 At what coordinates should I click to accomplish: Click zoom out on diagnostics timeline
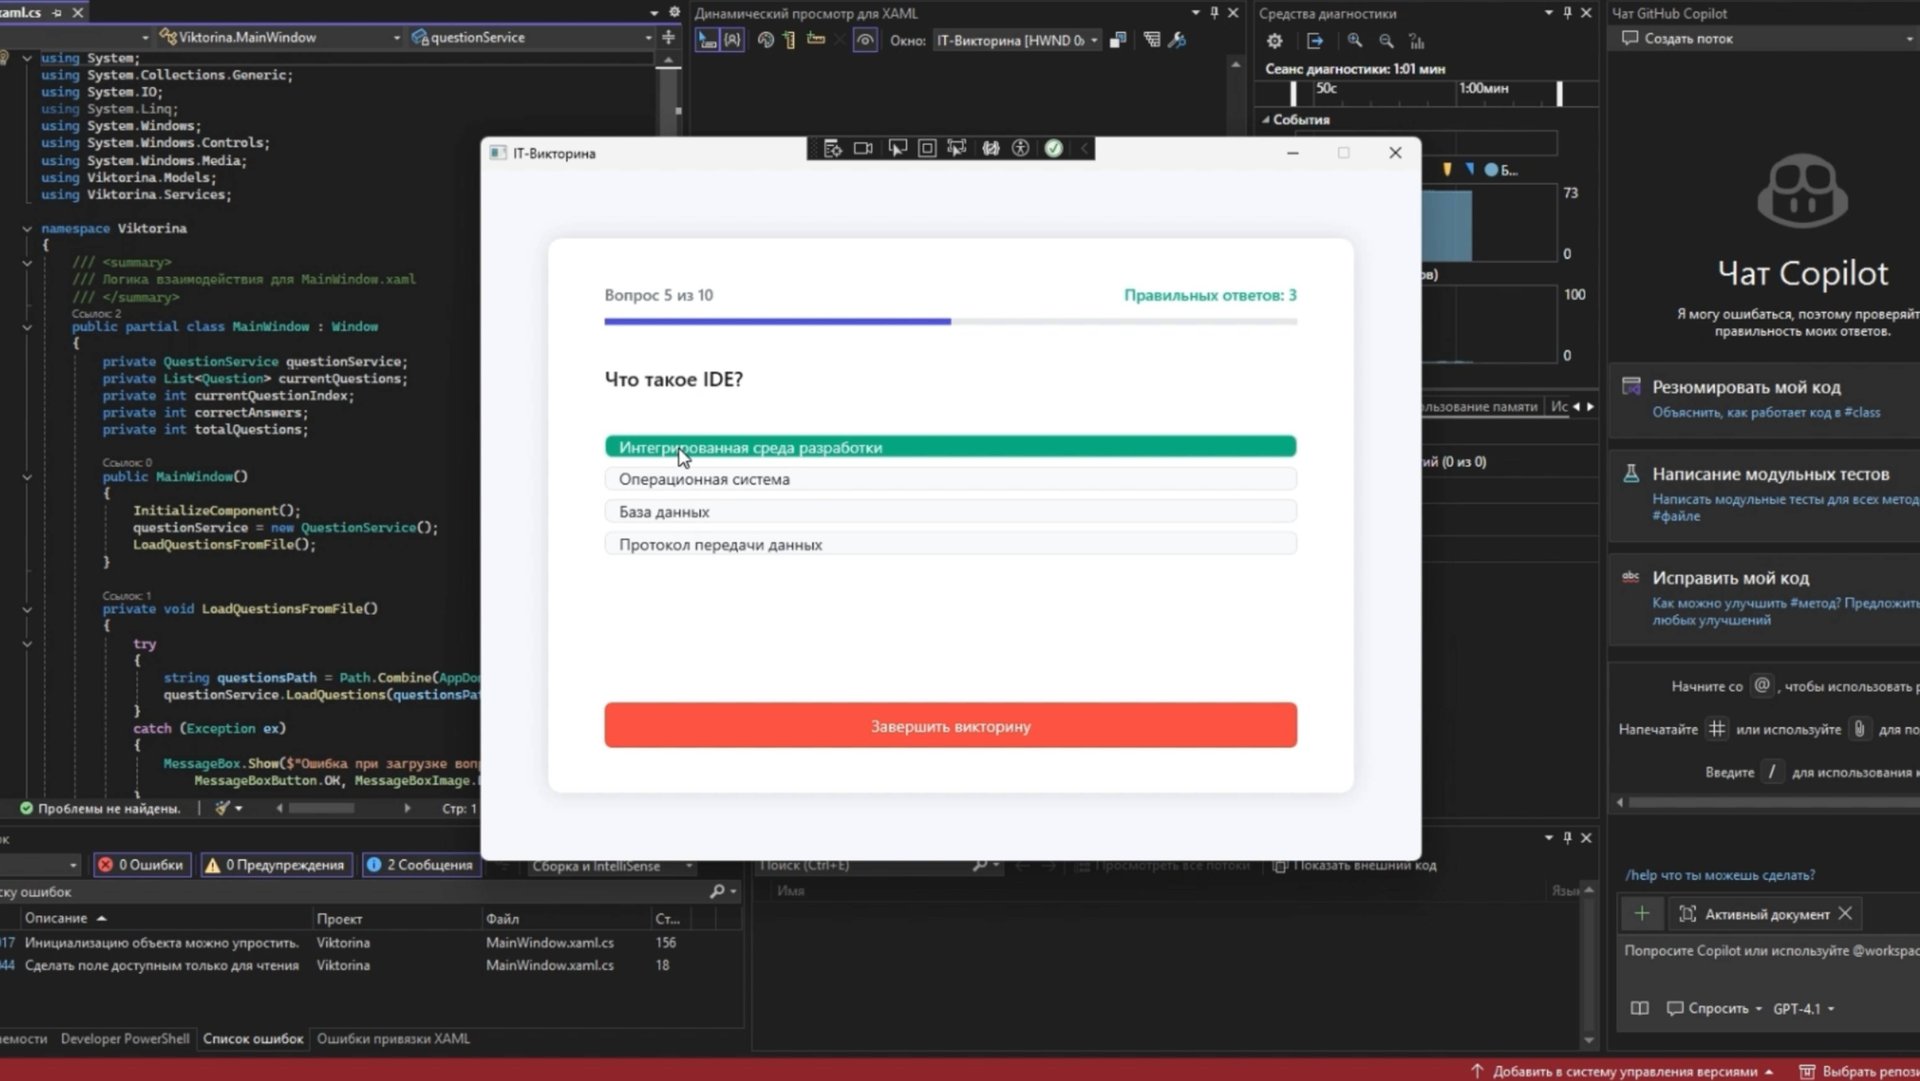coord(1386,41)
